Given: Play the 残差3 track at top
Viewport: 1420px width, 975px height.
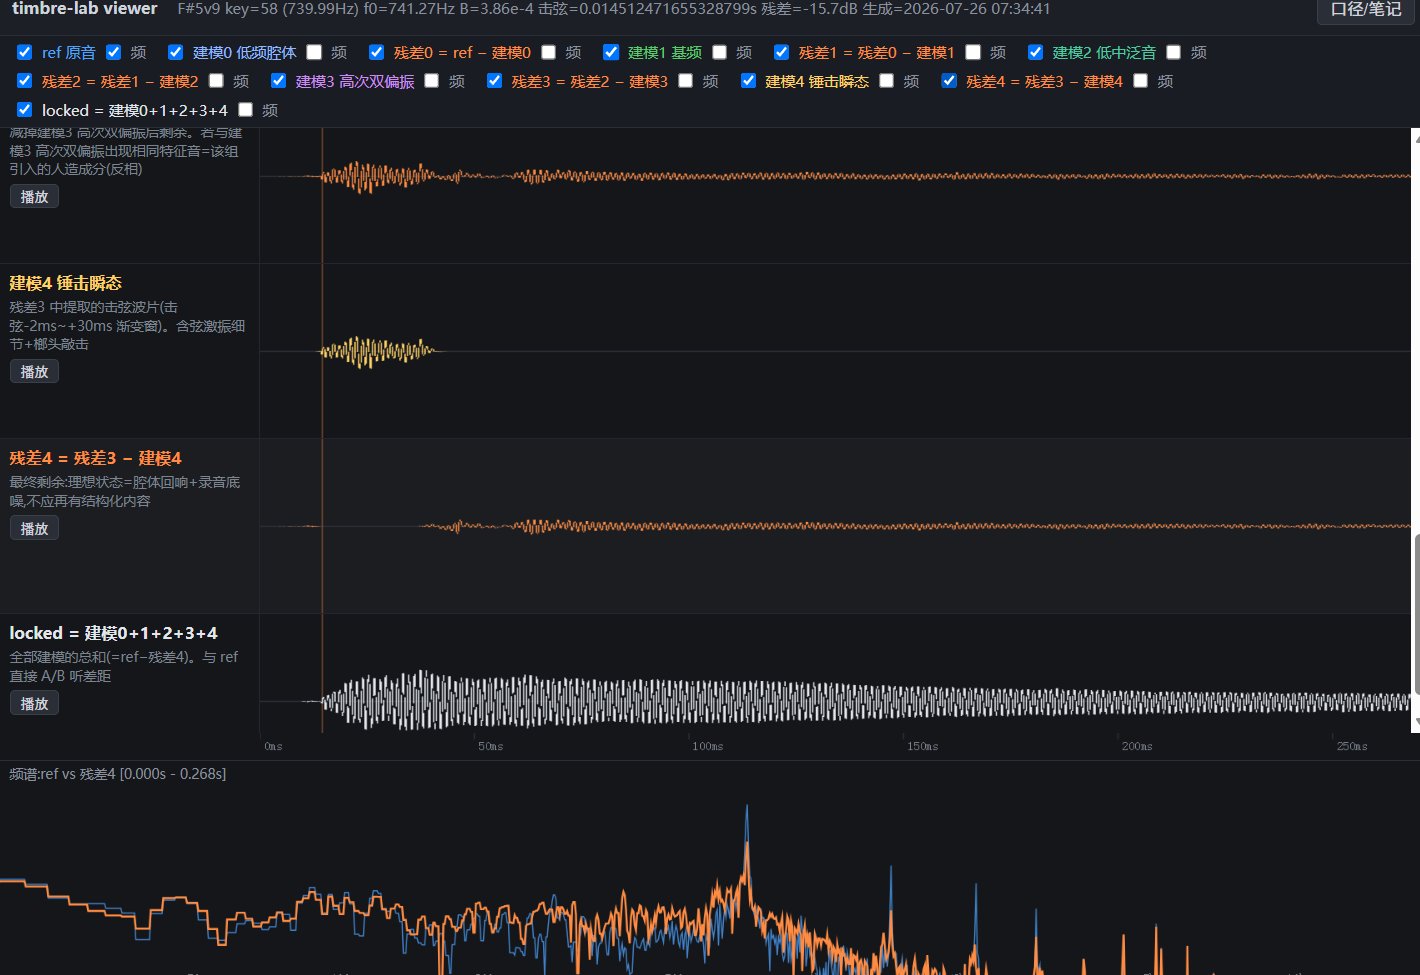Looking at the screenshot, I should pos(34,197).
